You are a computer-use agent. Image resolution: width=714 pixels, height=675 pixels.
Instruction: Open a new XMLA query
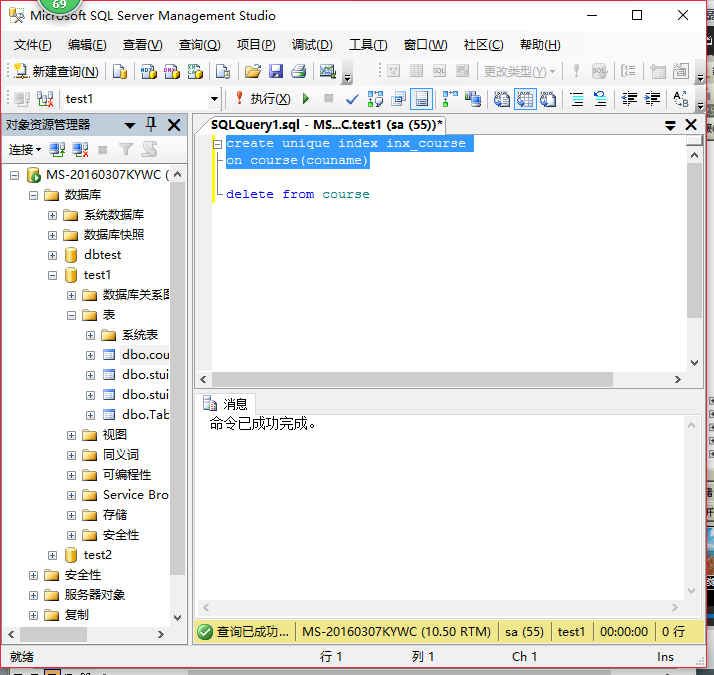(195, 71)
